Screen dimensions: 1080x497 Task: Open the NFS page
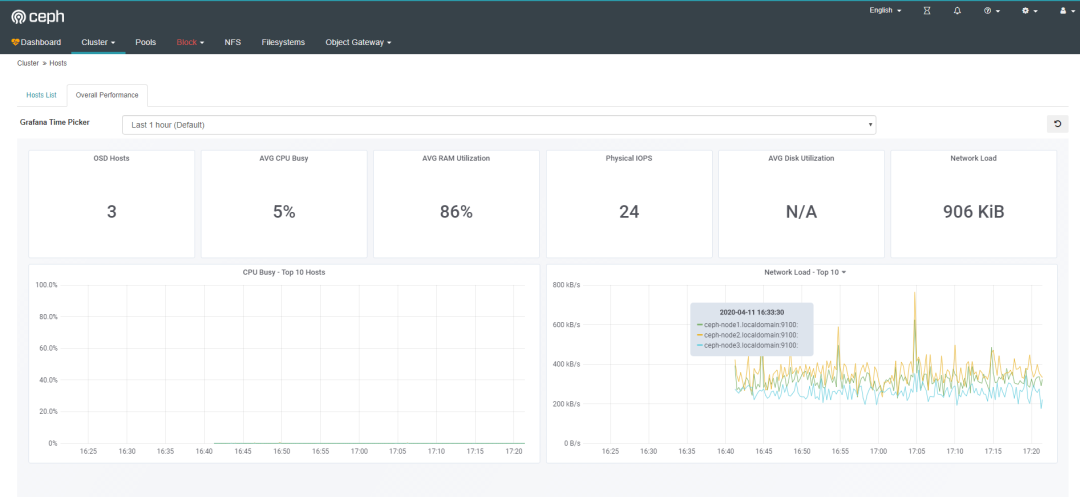click(x=233, y=42)
